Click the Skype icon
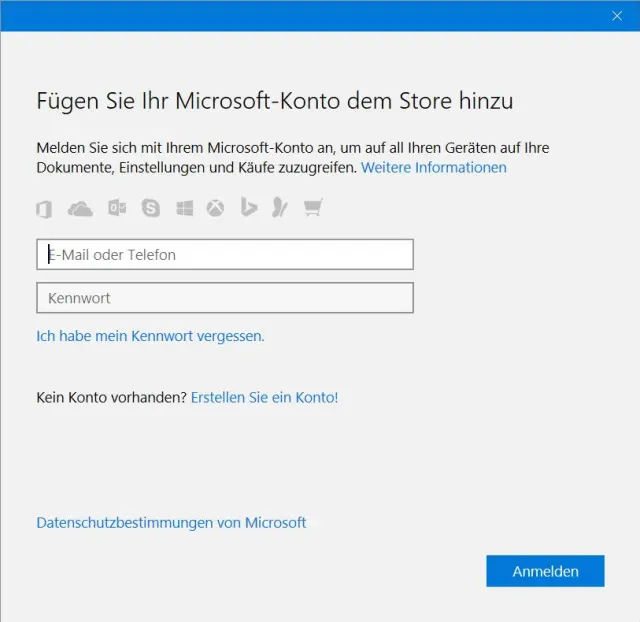The width and height of the screenshot is (640, 622). pyautogui.click(x=151, y=208)
